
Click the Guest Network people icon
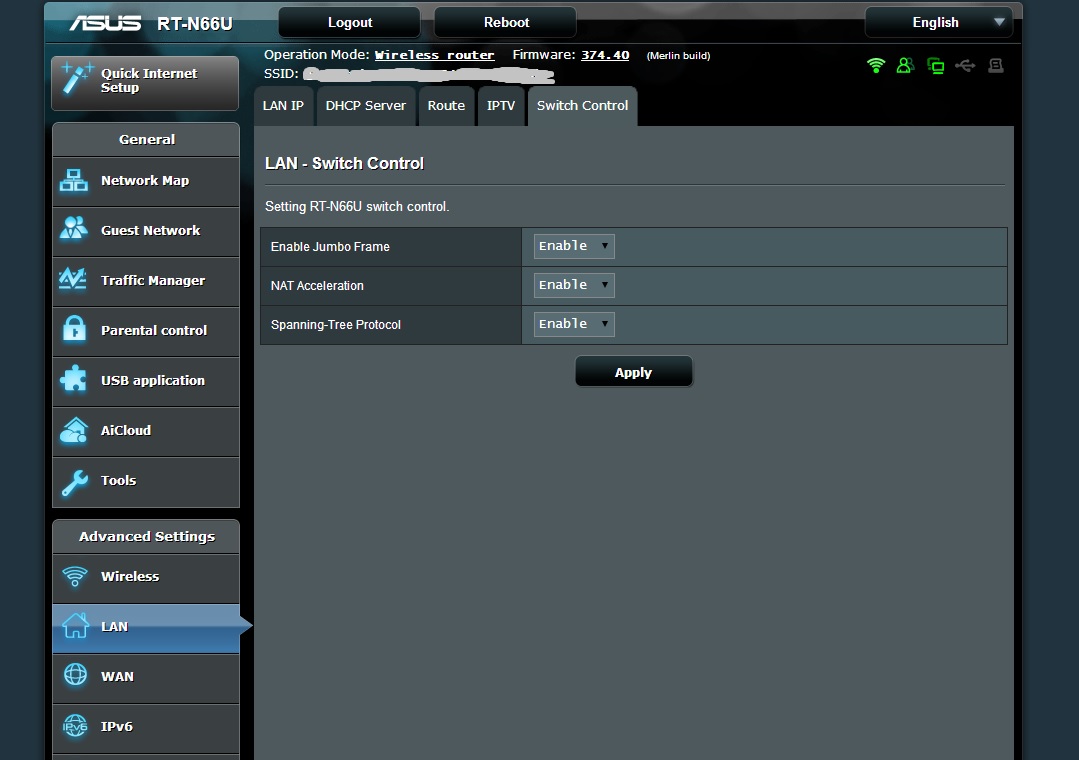(74, 228)
